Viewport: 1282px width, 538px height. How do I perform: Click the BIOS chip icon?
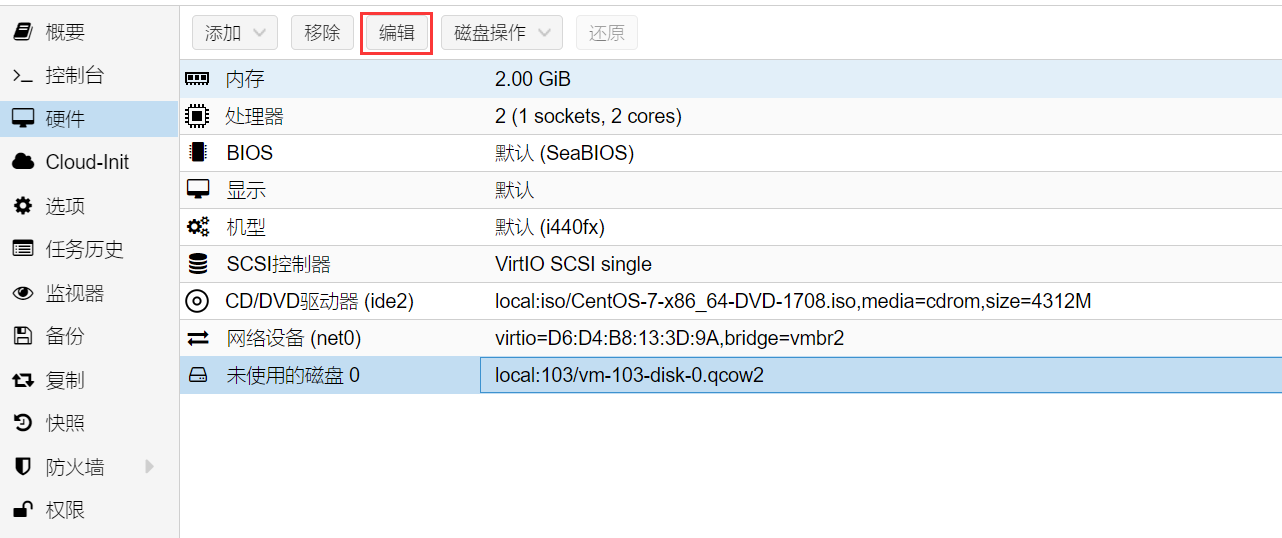tap(198, 153)
